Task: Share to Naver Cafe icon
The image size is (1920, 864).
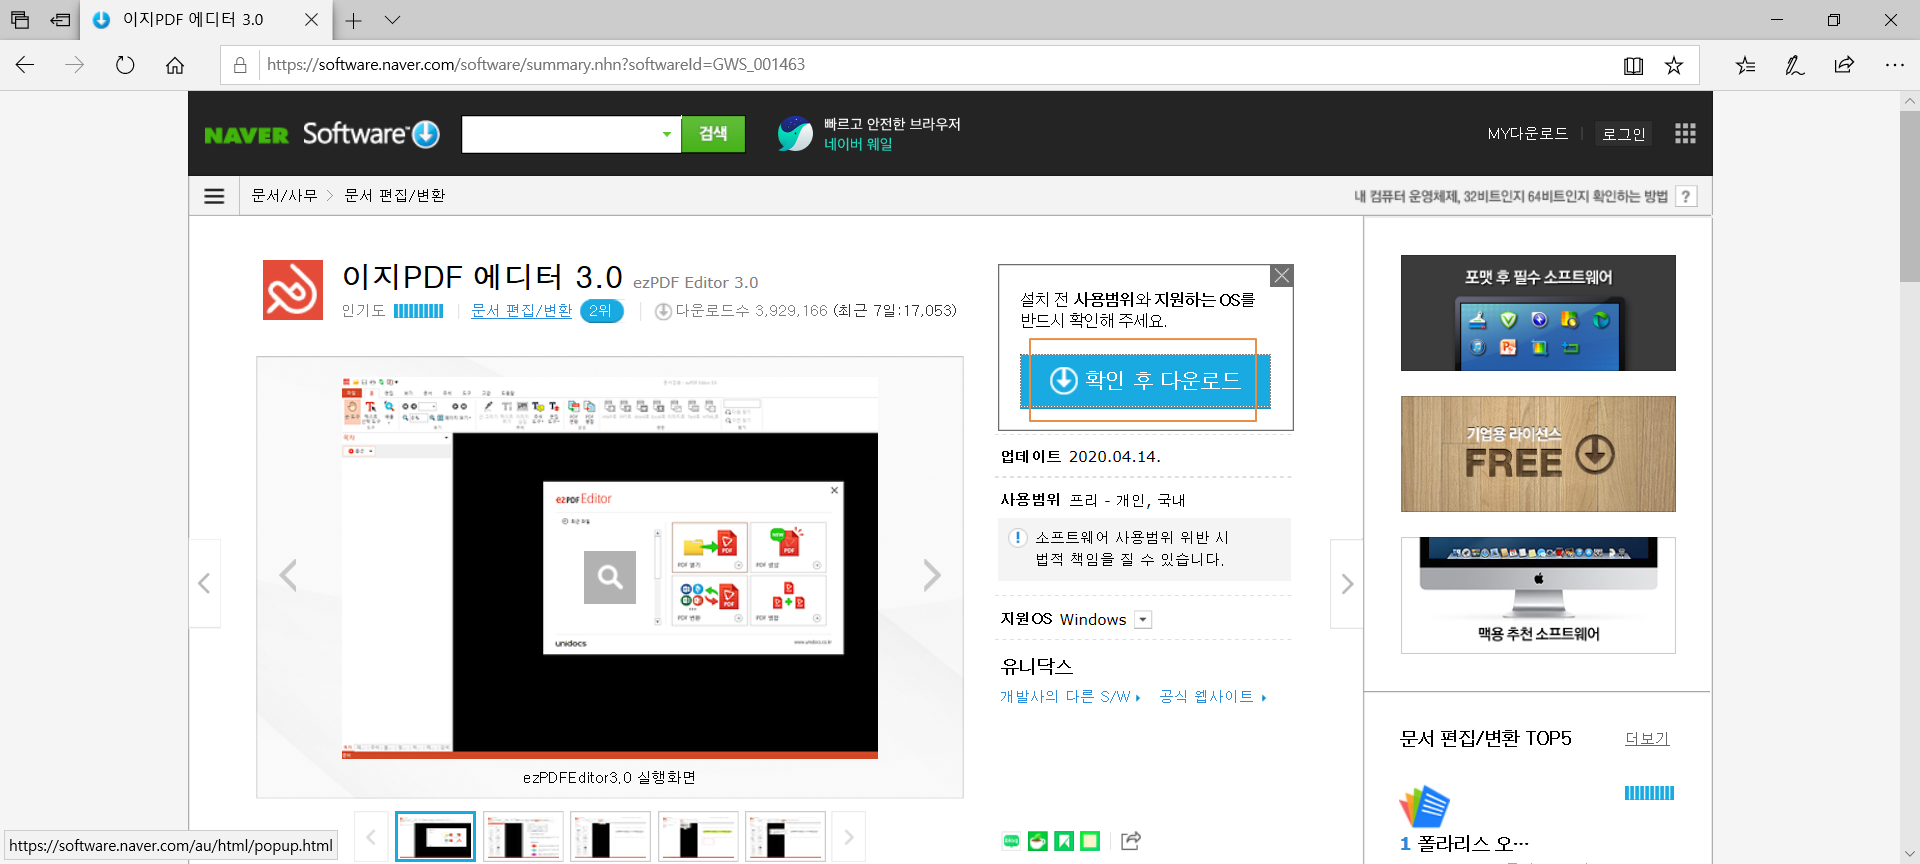Action: pyautogui.click(x=1038, y=841)
